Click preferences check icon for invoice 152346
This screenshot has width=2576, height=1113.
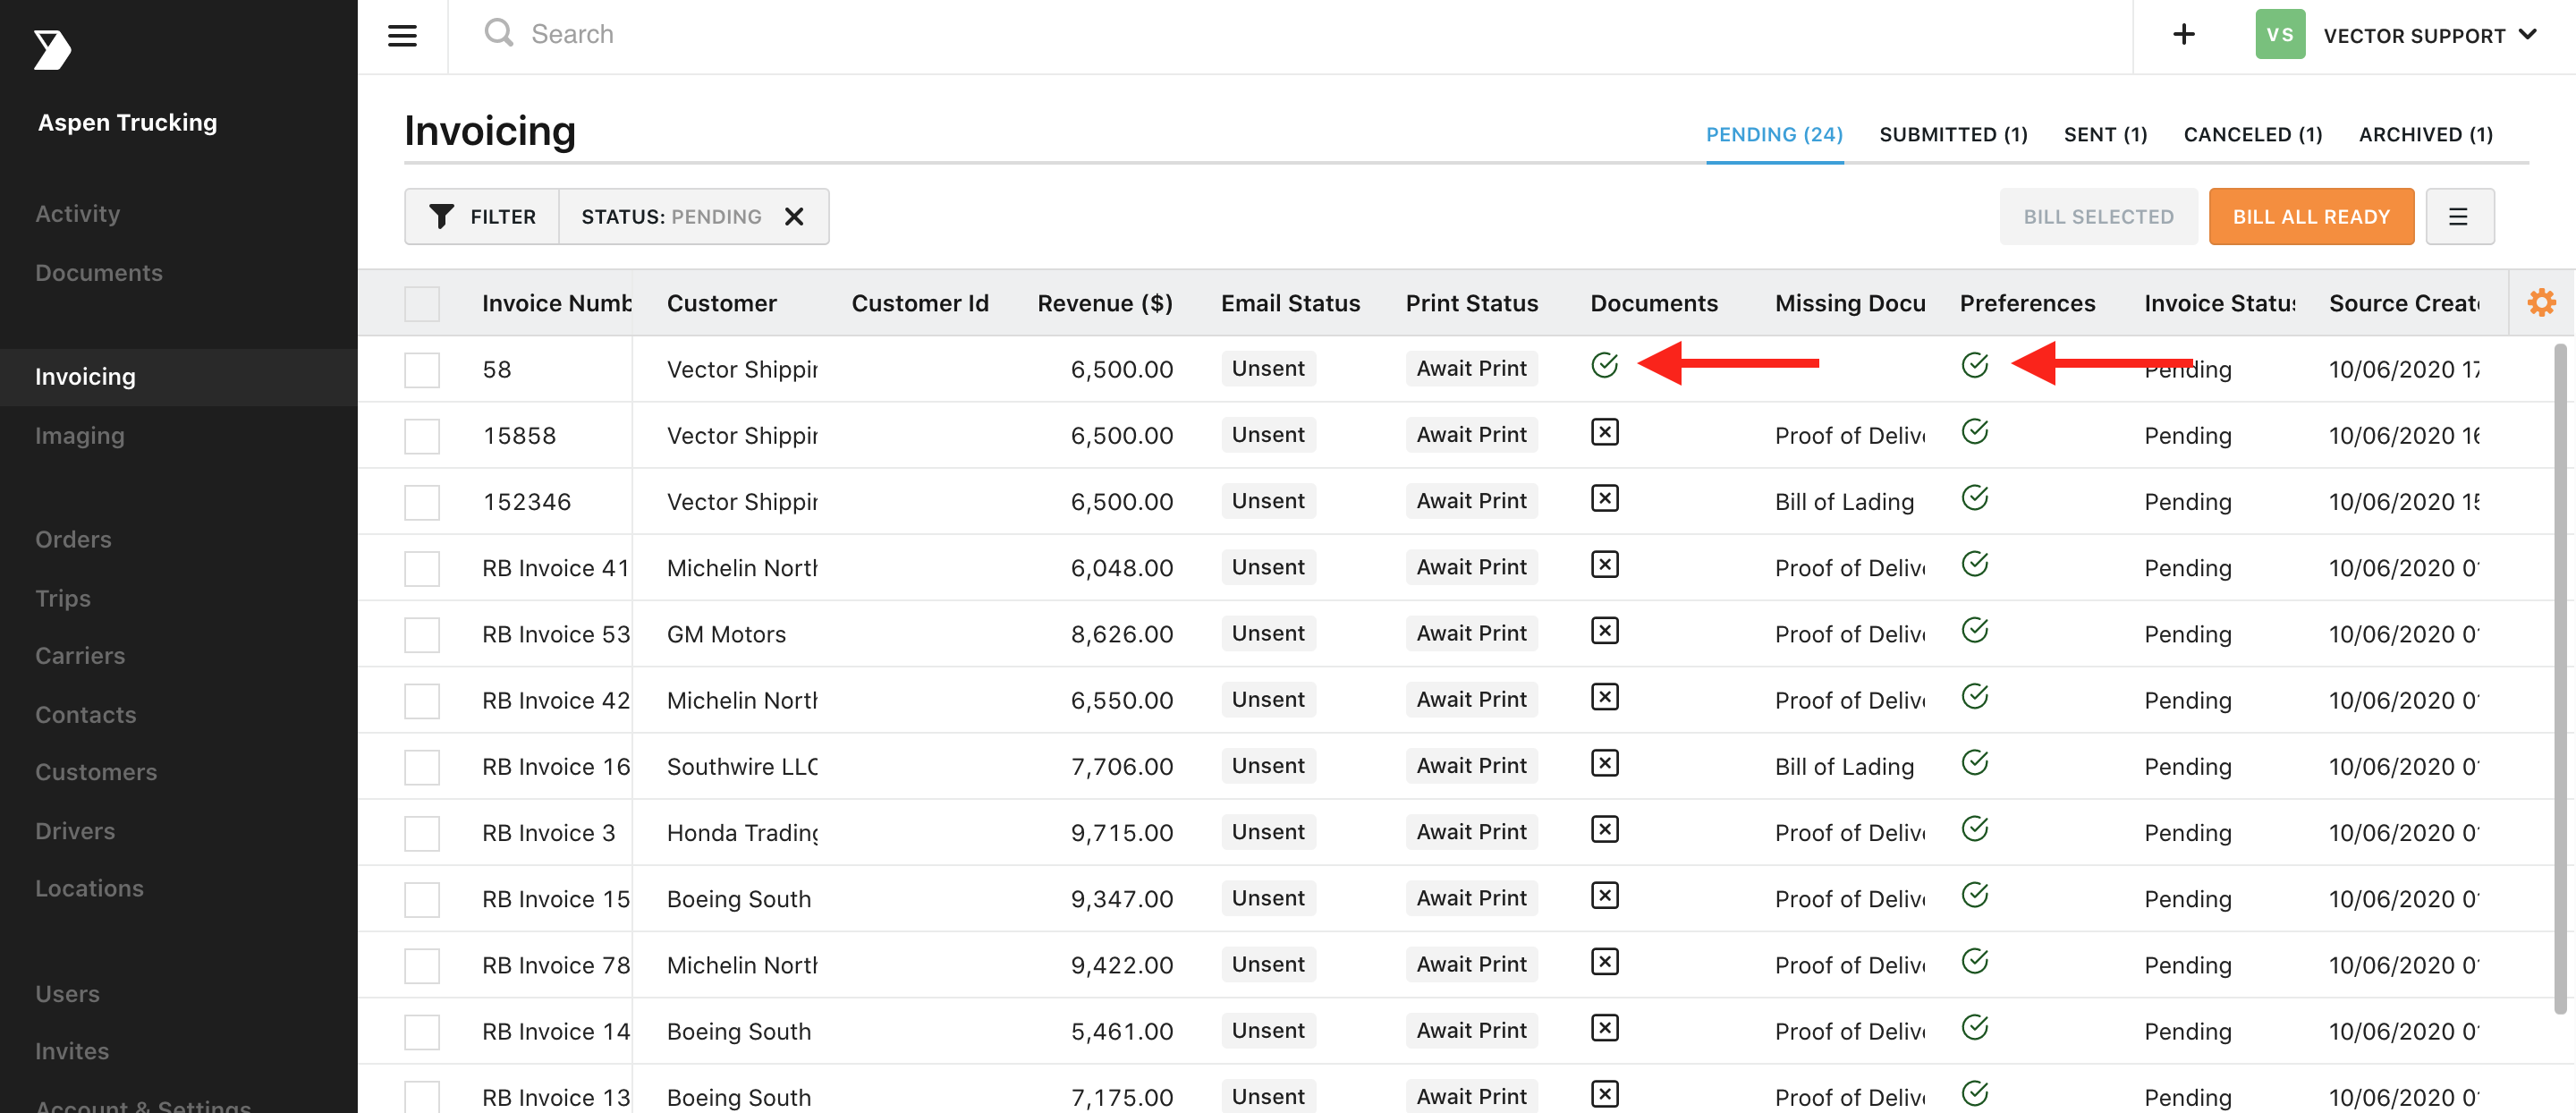pos(1974,497)
